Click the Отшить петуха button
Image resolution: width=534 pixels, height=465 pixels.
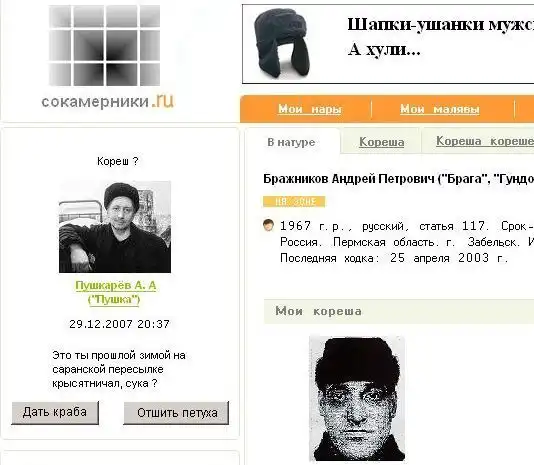click(x=176, y=413)
